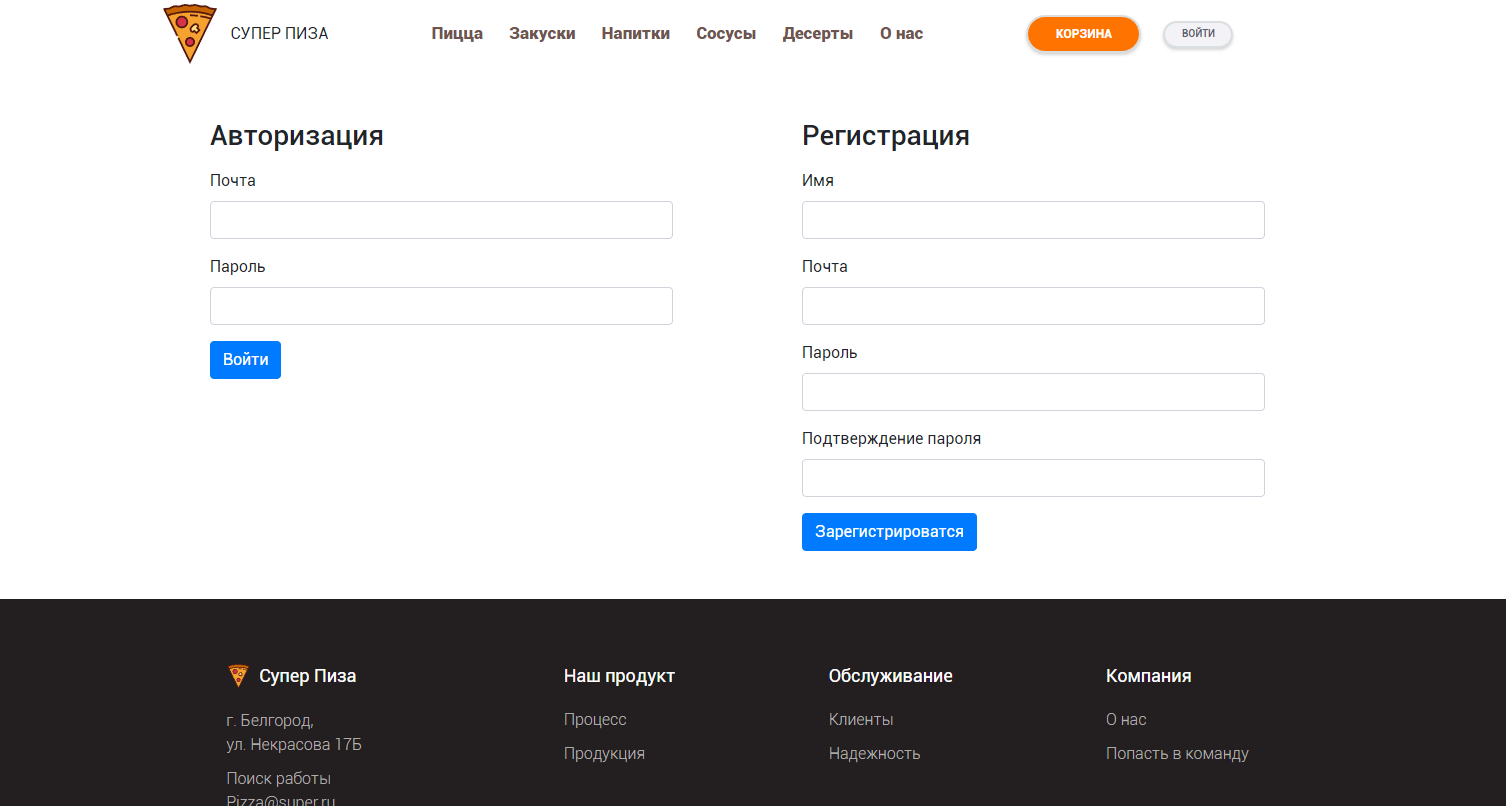Open the Десерты page
Viewport: 1506px width, 806px height.
coord(817,33)
